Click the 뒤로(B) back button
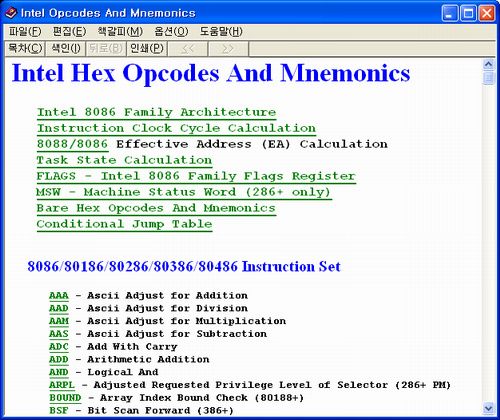Image resolution: width=500 pixels, height=420 pixels. coord(106,49)
